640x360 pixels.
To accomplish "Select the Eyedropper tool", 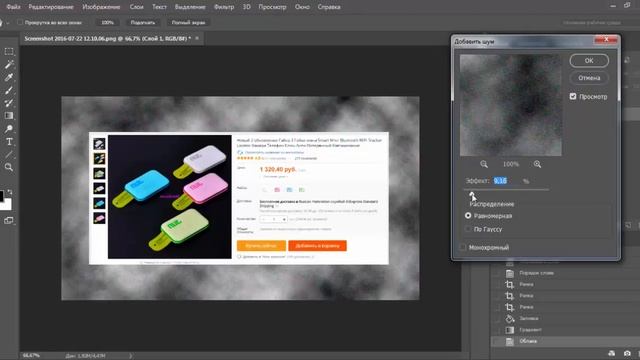I will (x=9, y=78).
